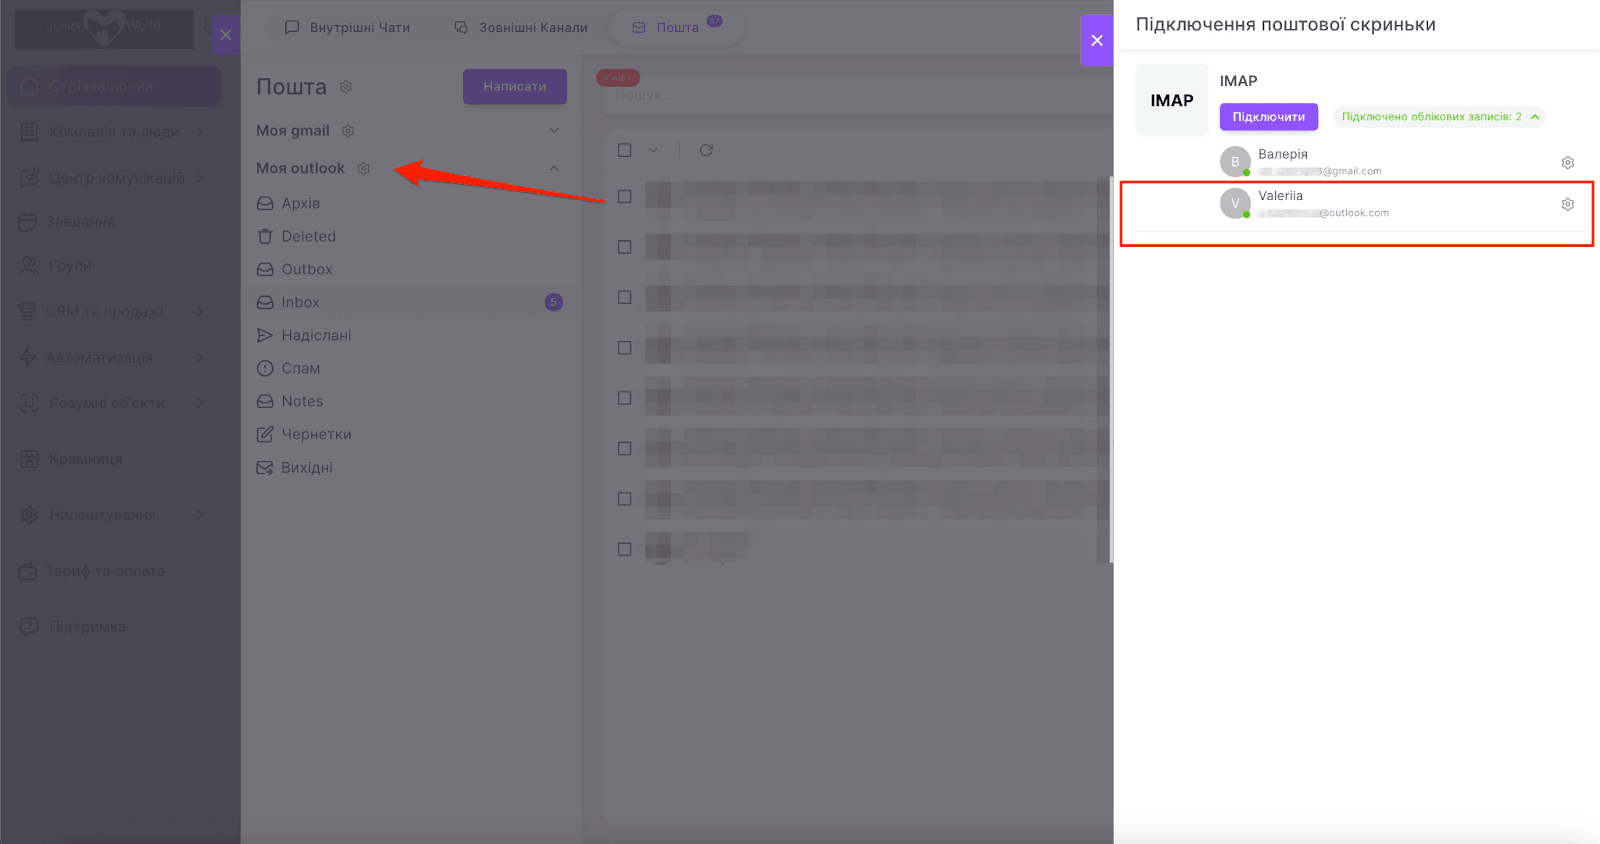Screen dimensions: 1600x844
Task: Expand the Компанія та люди submenu arrow
Action: [200, 132]
